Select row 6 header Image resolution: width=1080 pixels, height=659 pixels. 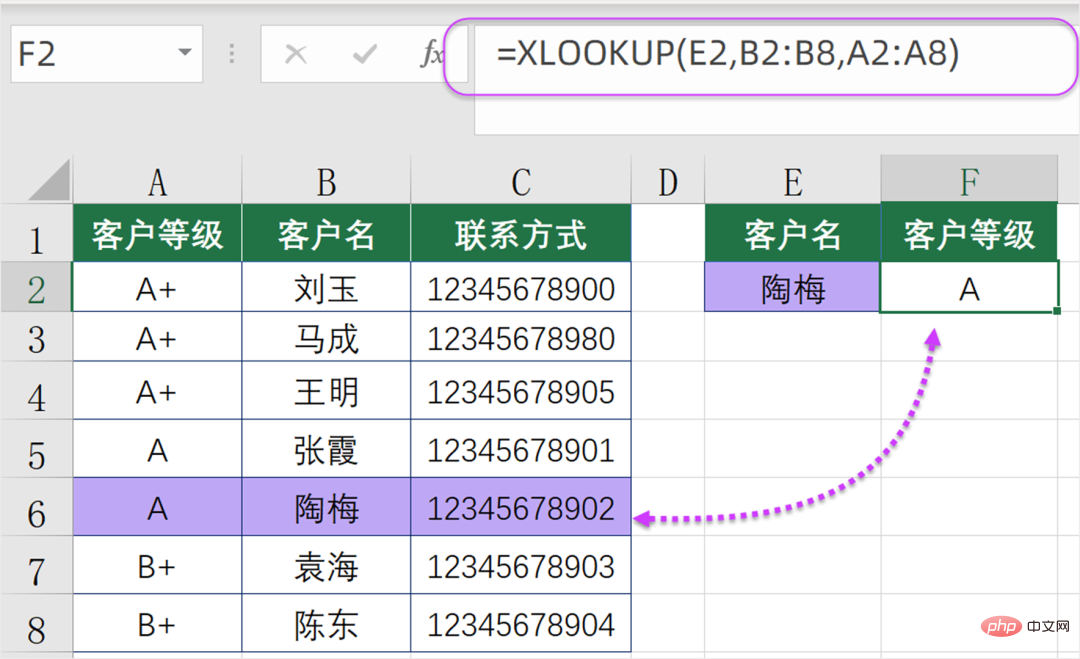[x=37, y=507]
